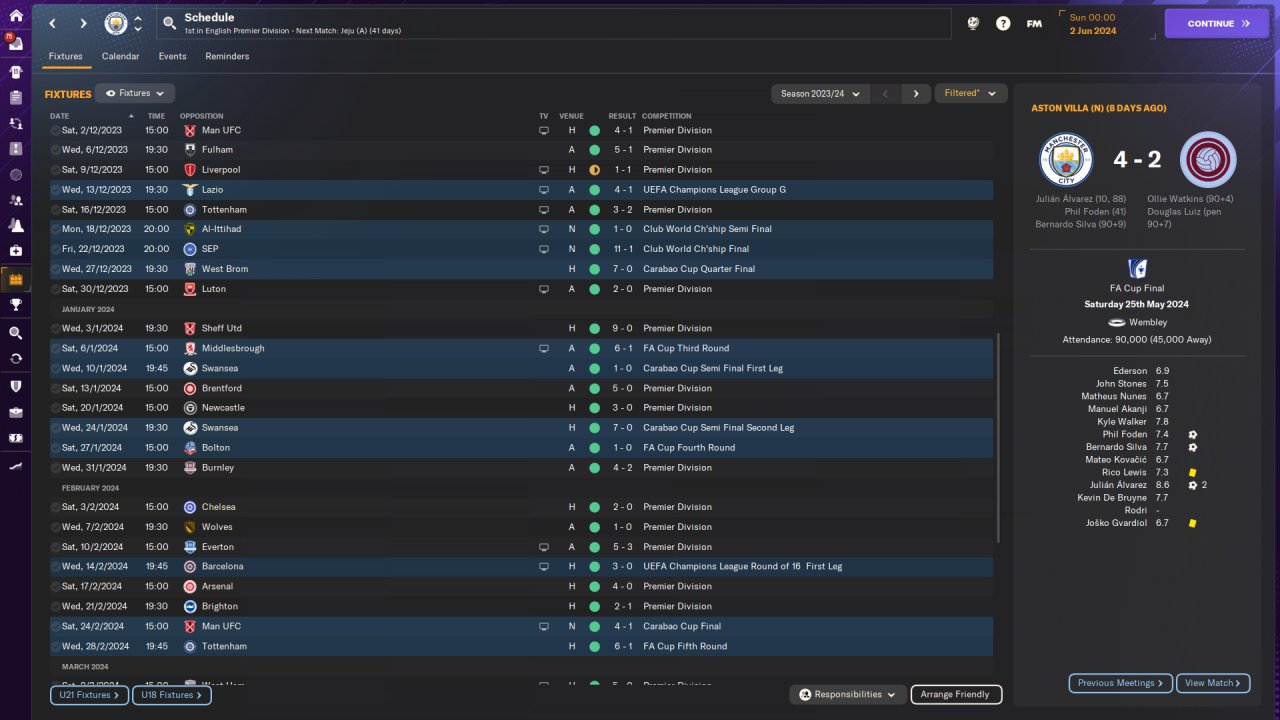Click the Opposition column header
1280x720 pixels.
pyautogui.click(x=201, y=116)
